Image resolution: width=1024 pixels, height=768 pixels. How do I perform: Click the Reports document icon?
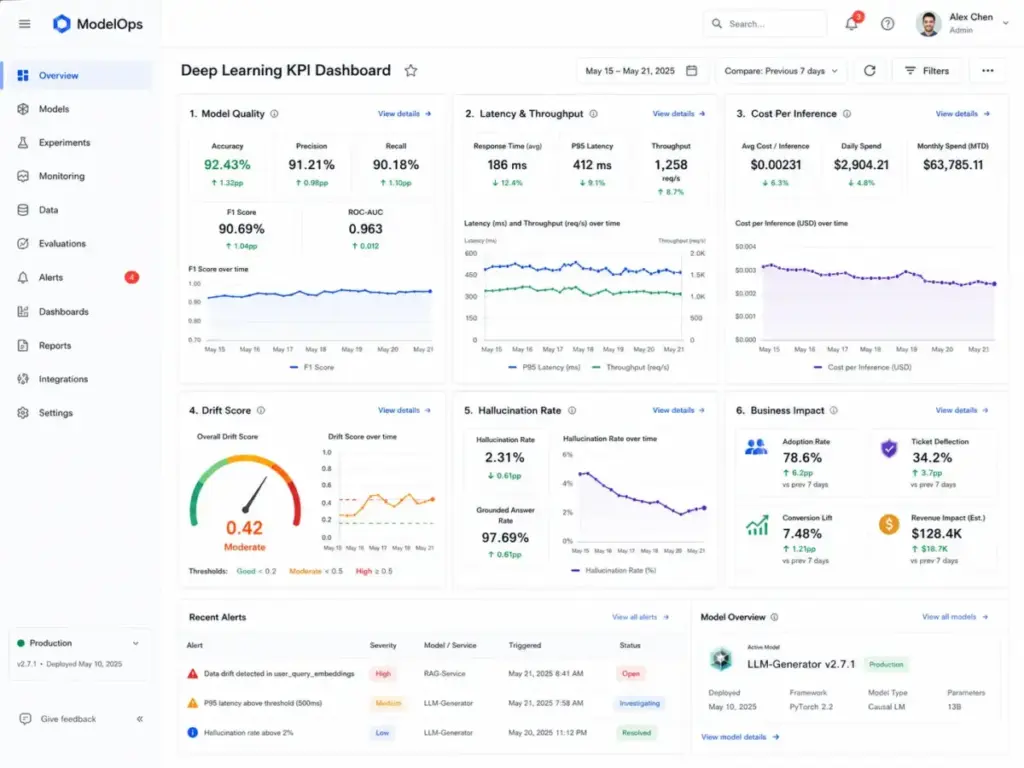[23, 345]
